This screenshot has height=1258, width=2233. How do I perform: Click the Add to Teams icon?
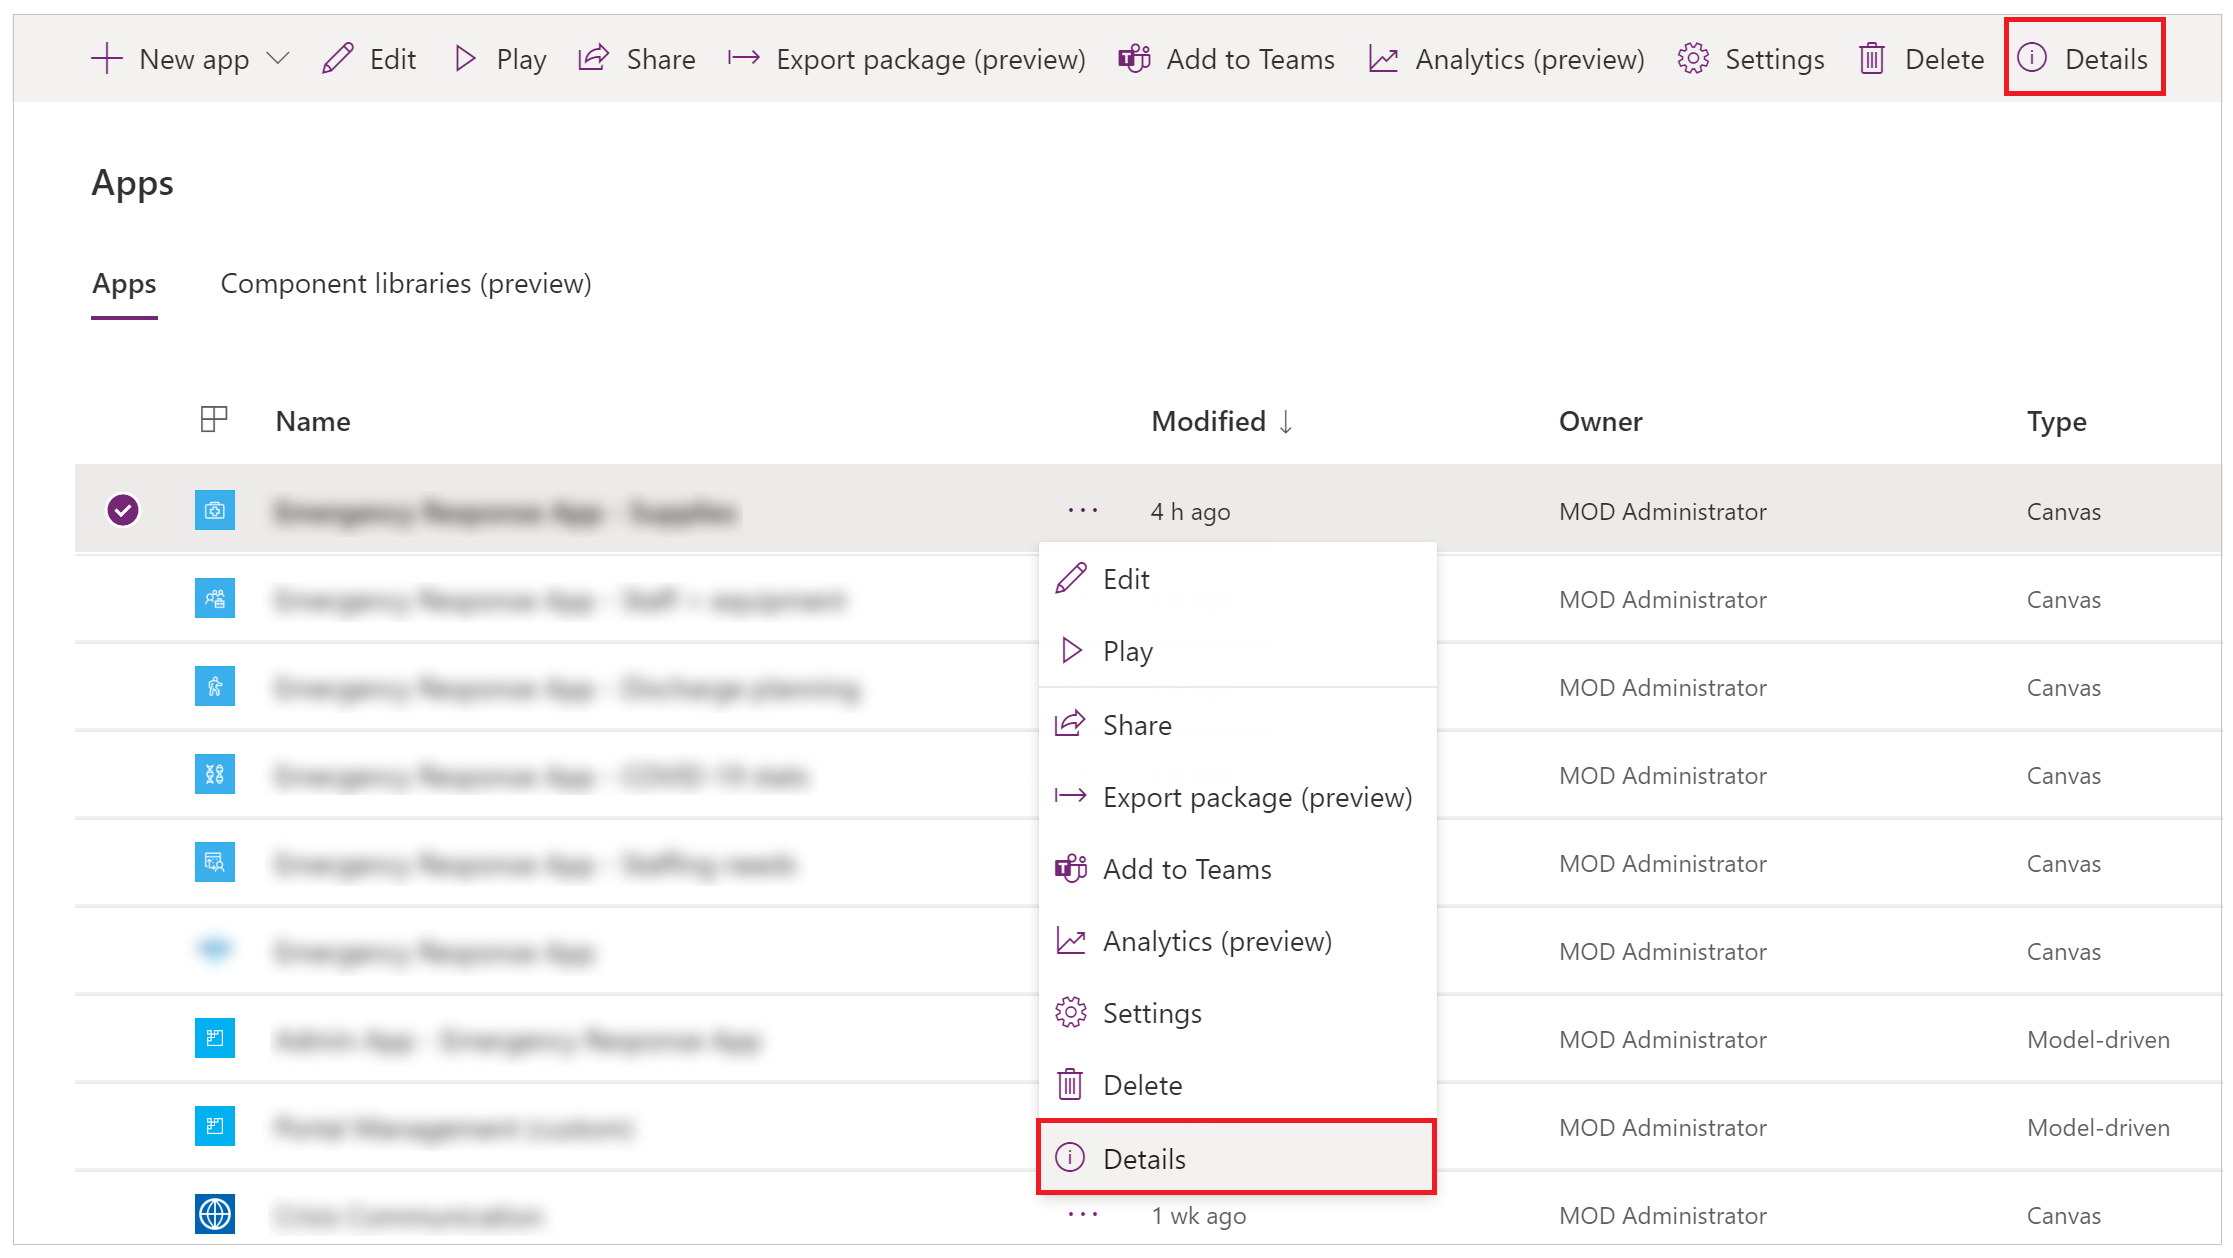pyautogui.click(x=1069, y=868)
